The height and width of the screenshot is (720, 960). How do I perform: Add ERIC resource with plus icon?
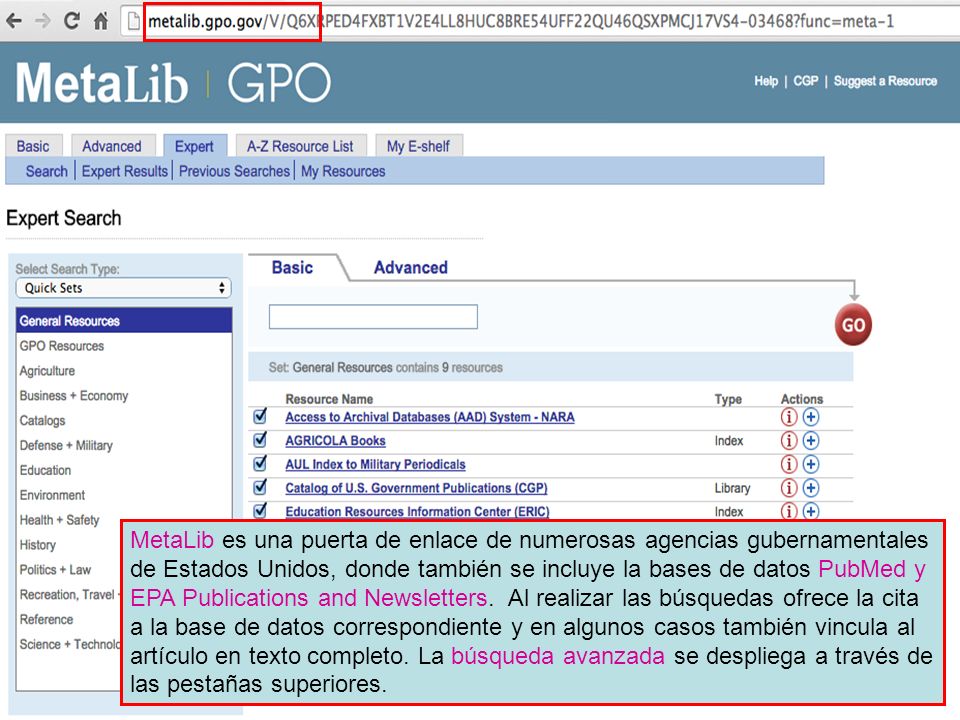[x=811, y=511]
